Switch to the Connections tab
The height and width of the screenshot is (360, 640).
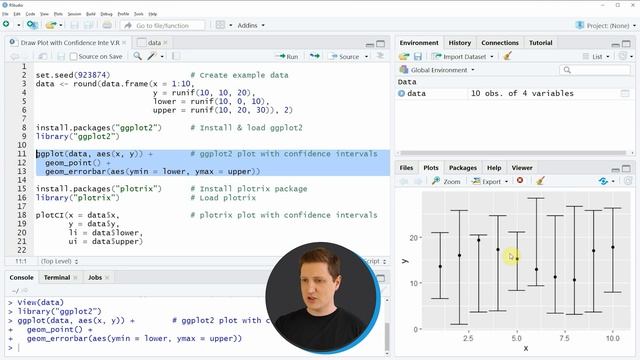(x=500, y=42)
